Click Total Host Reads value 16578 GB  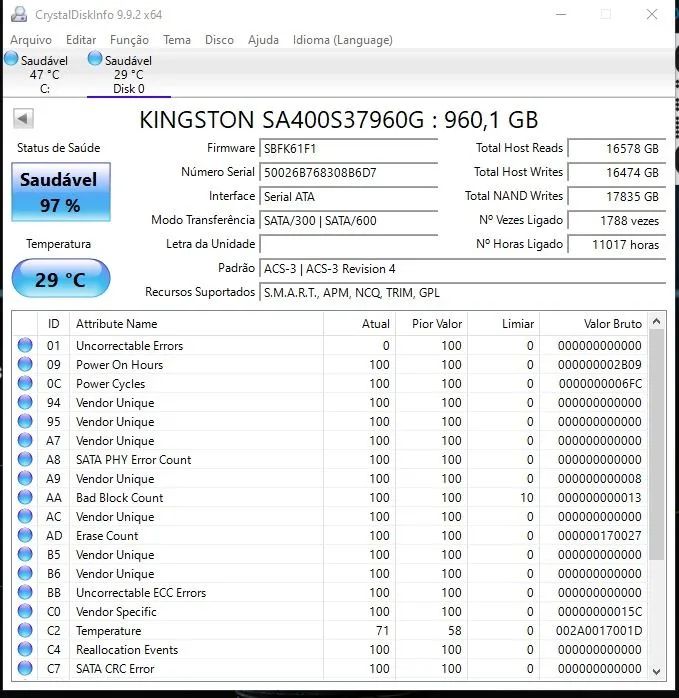(617, 149)
